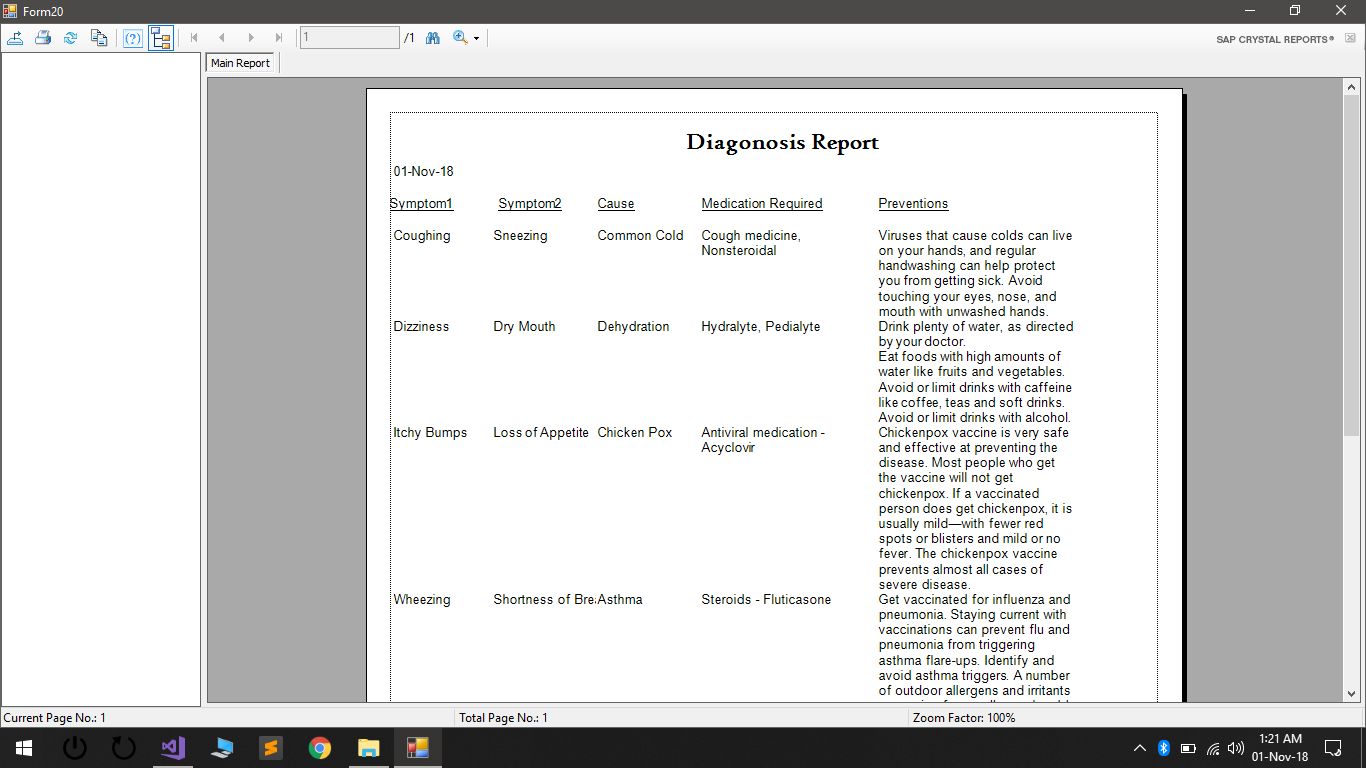Click the Symptom2 column header
This screenshot has width=1366, height=768.
pyautogui.click(x=530, y=203)
